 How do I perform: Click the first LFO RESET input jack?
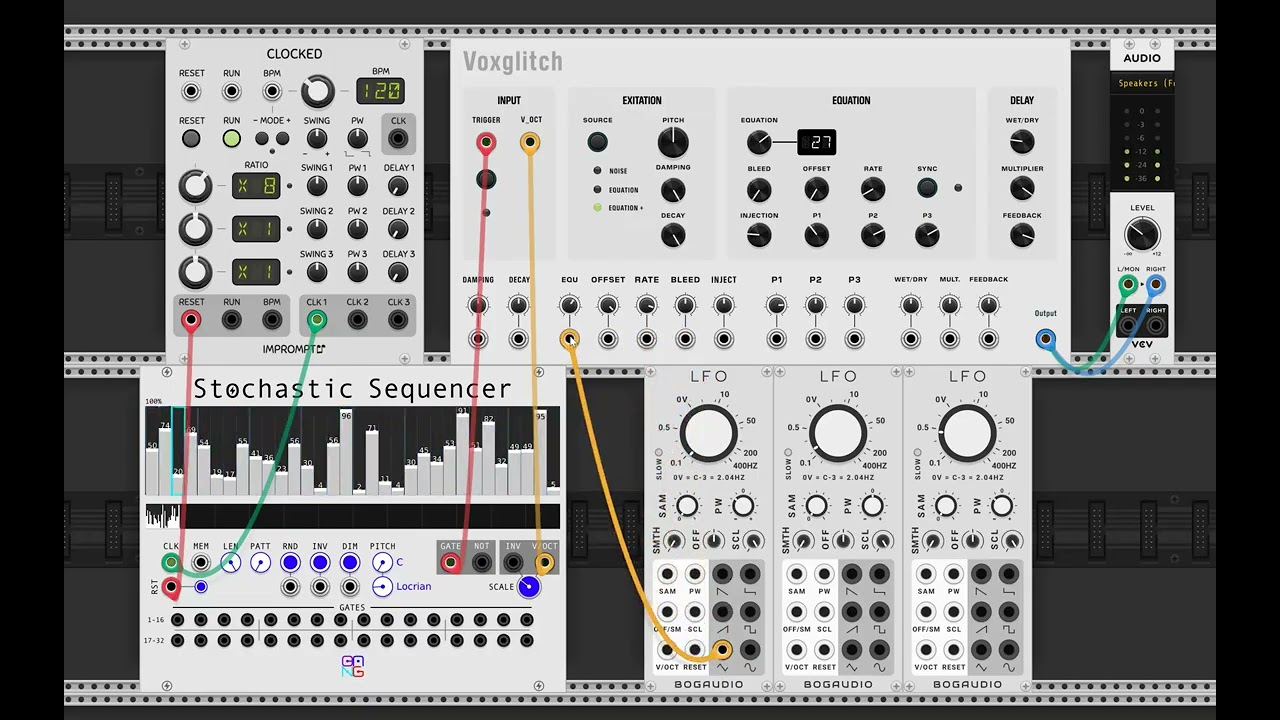point(694,650)
